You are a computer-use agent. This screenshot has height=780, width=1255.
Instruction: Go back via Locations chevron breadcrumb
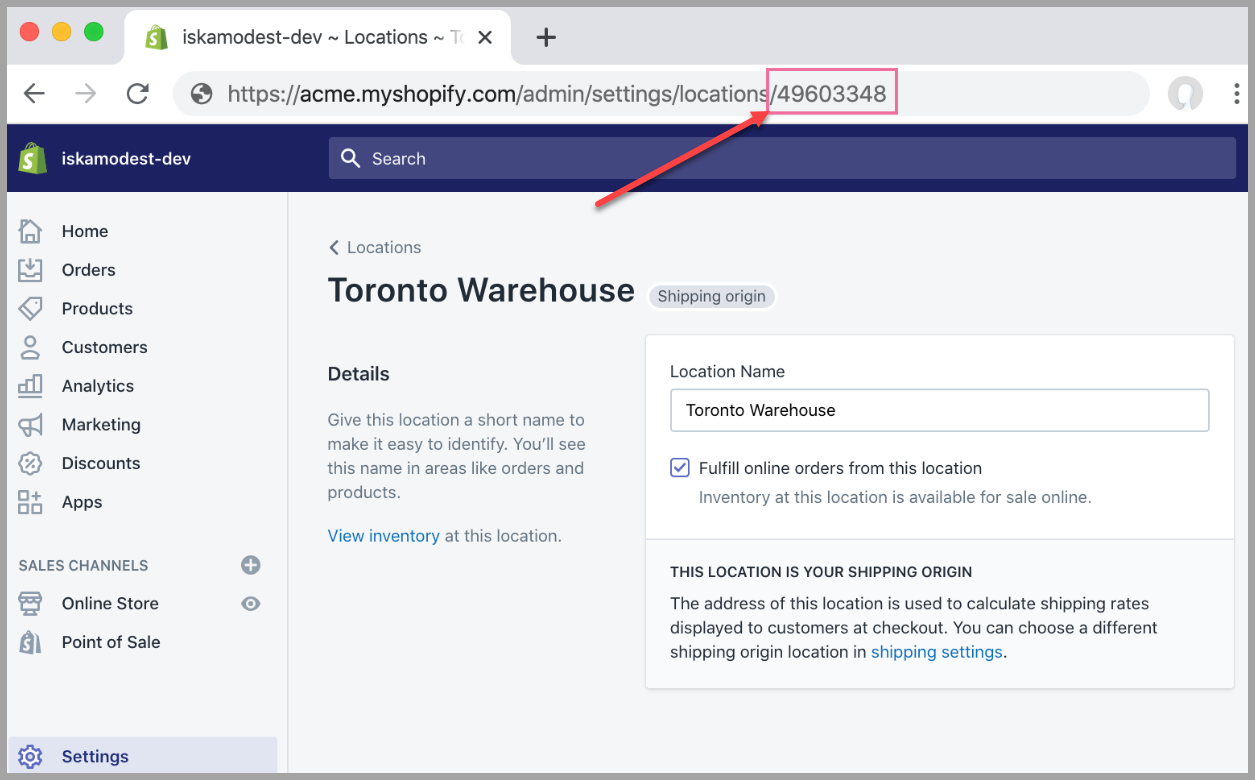click(375, 247)
